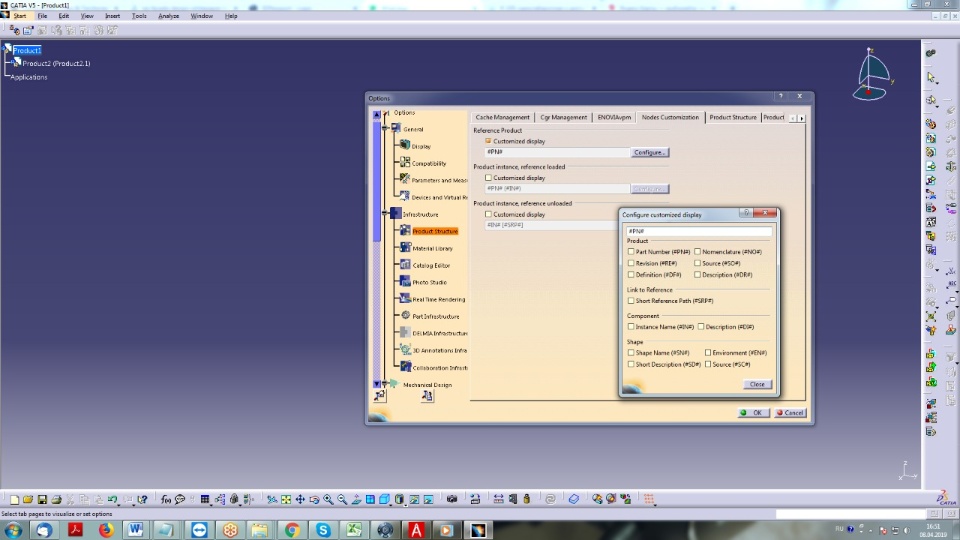Click the dump parameters icon below the Options tree
The image size is (960, 540).
pos(427,396)
